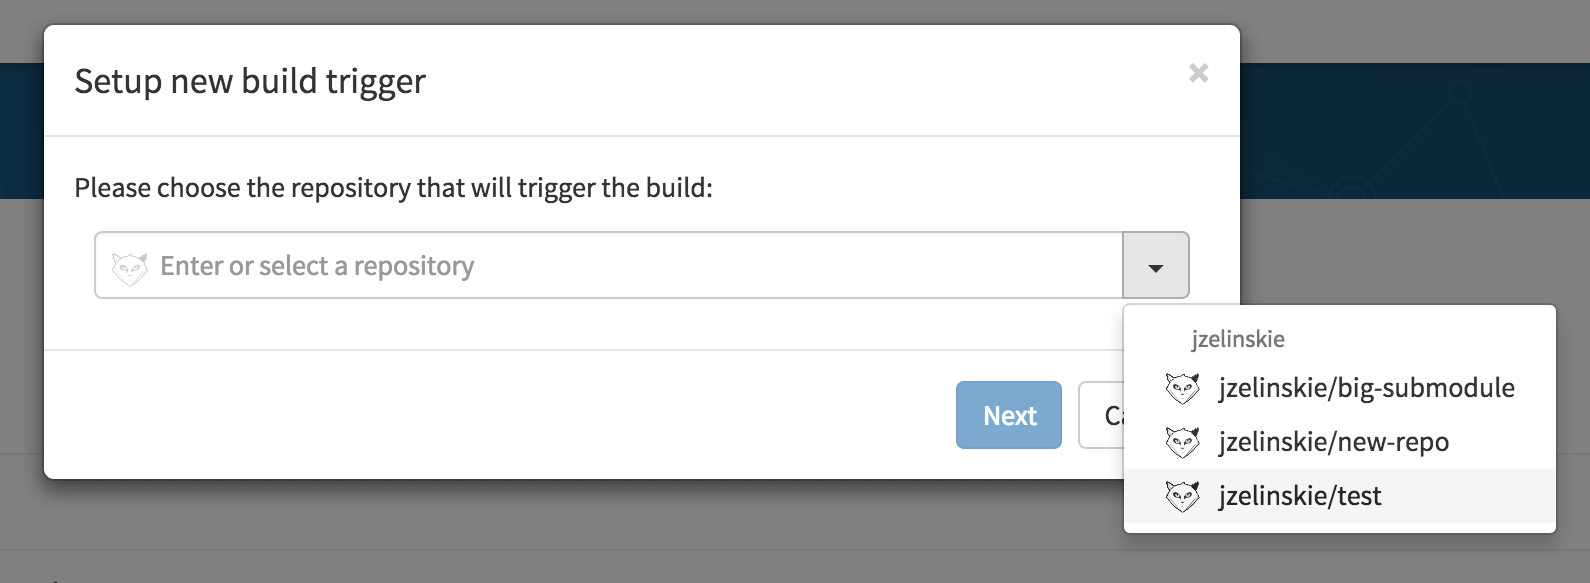Click the GitLab fox icon in repository field
The width and height of the screenshot is (1590, 583).
point(129,267)
